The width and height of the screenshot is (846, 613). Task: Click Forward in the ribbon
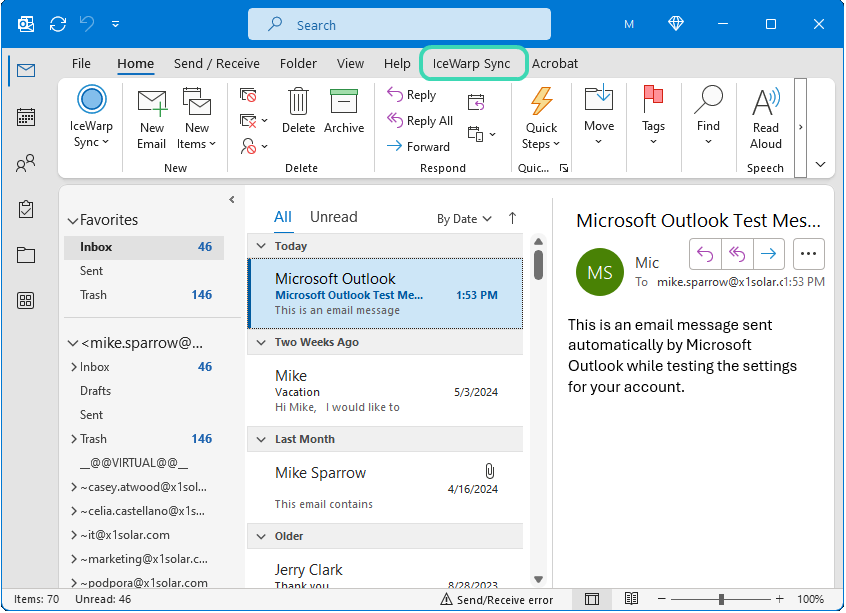pos(418,146)
